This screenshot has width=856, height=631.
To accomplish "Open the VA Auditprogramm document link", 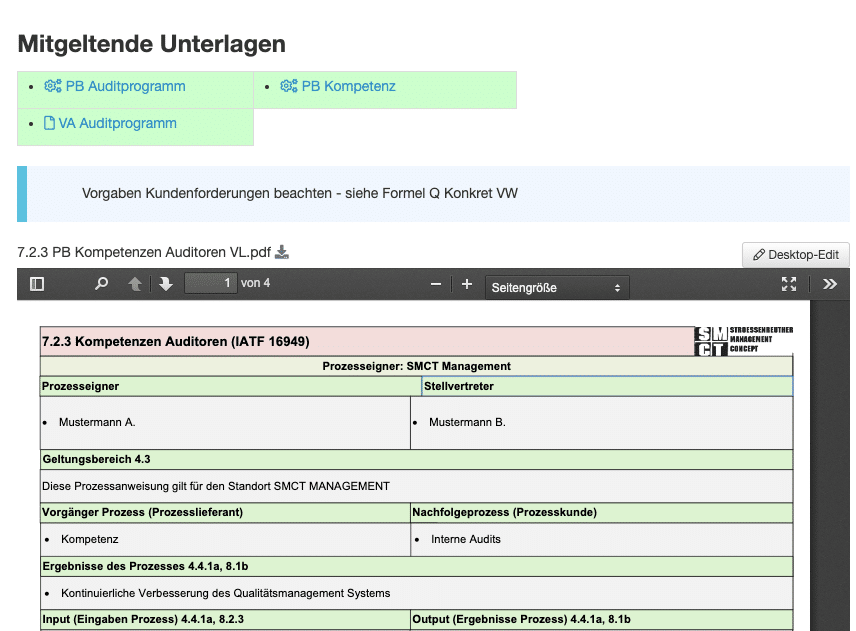I will click(x=117, y=123).
